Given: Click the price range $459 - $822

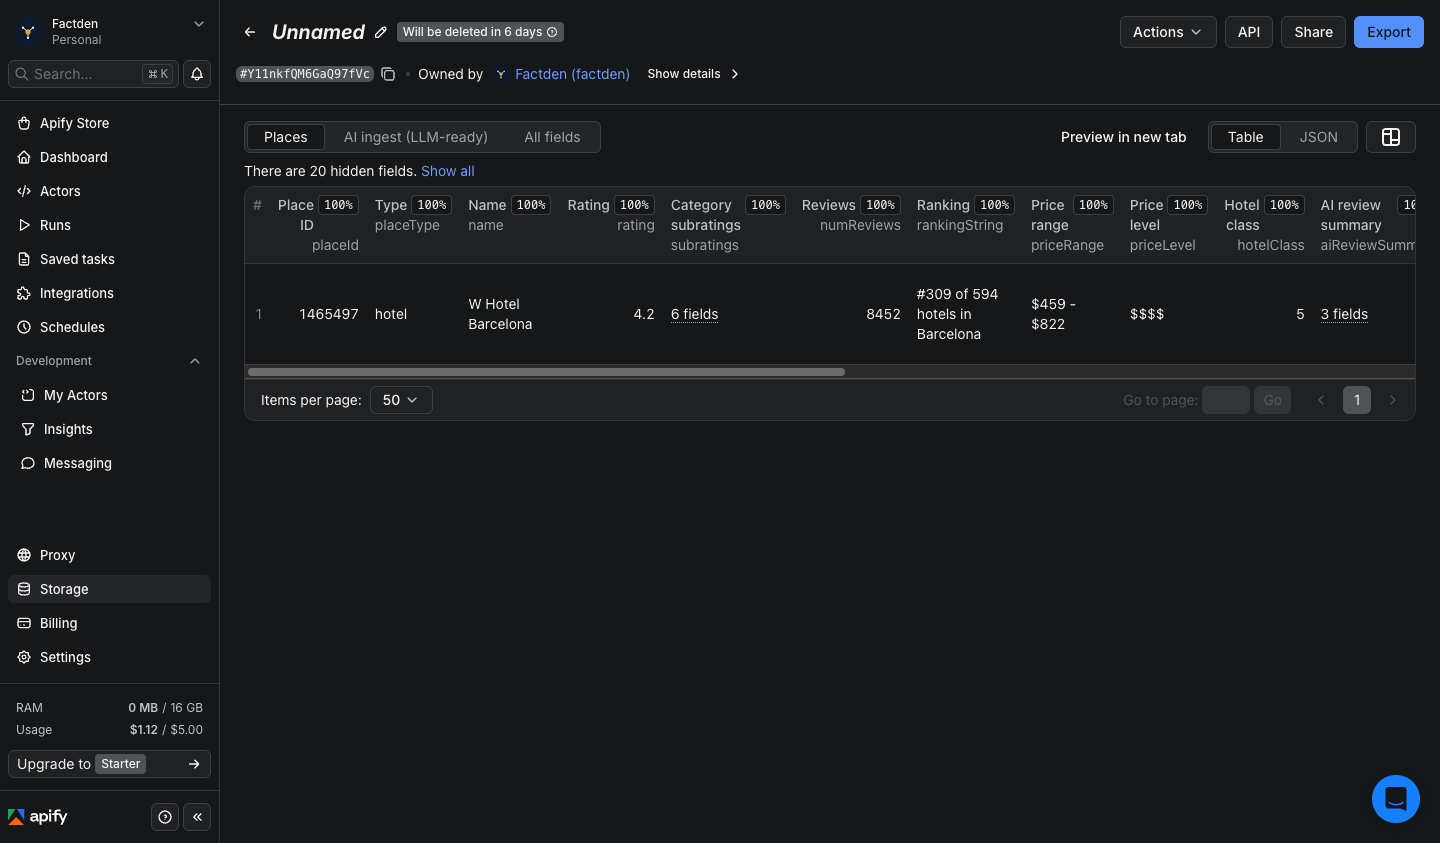Looking at the screenshot, I should (1053, 314).
